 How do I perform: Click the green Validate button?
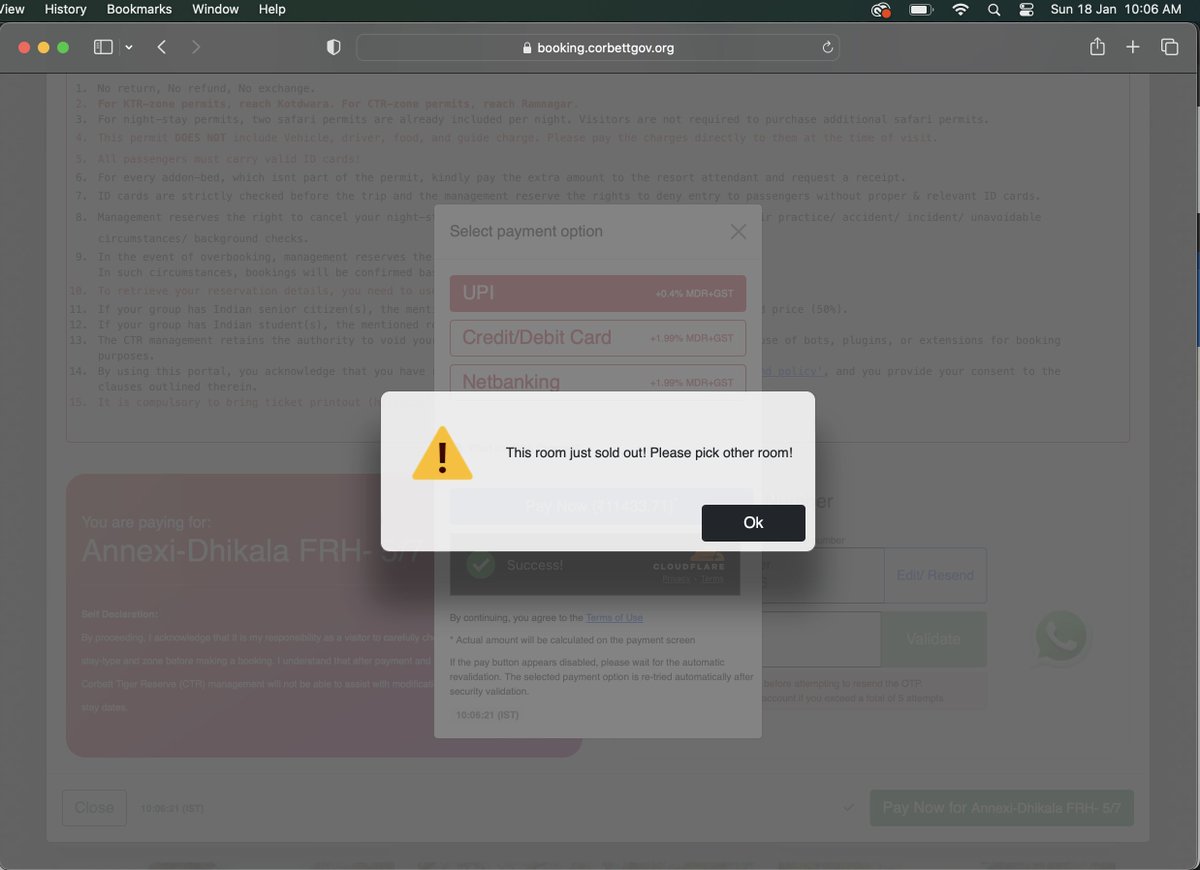[933, 639]
